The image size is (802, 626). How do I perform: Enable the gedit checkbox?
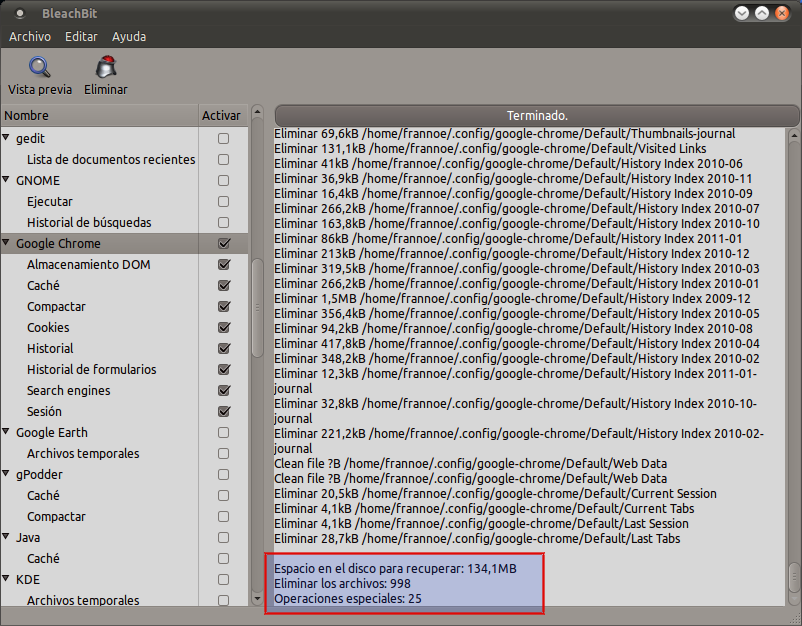[224, 139]
